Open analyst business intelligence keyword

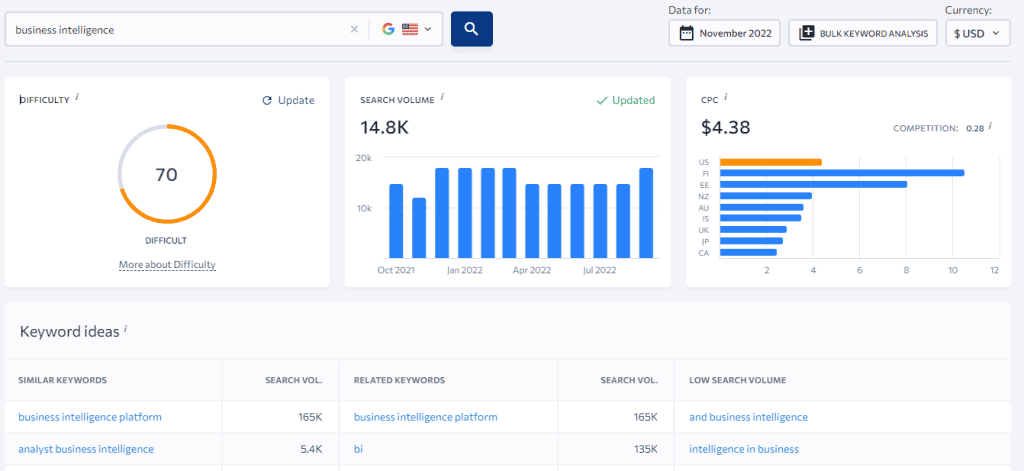pos(86,449)
